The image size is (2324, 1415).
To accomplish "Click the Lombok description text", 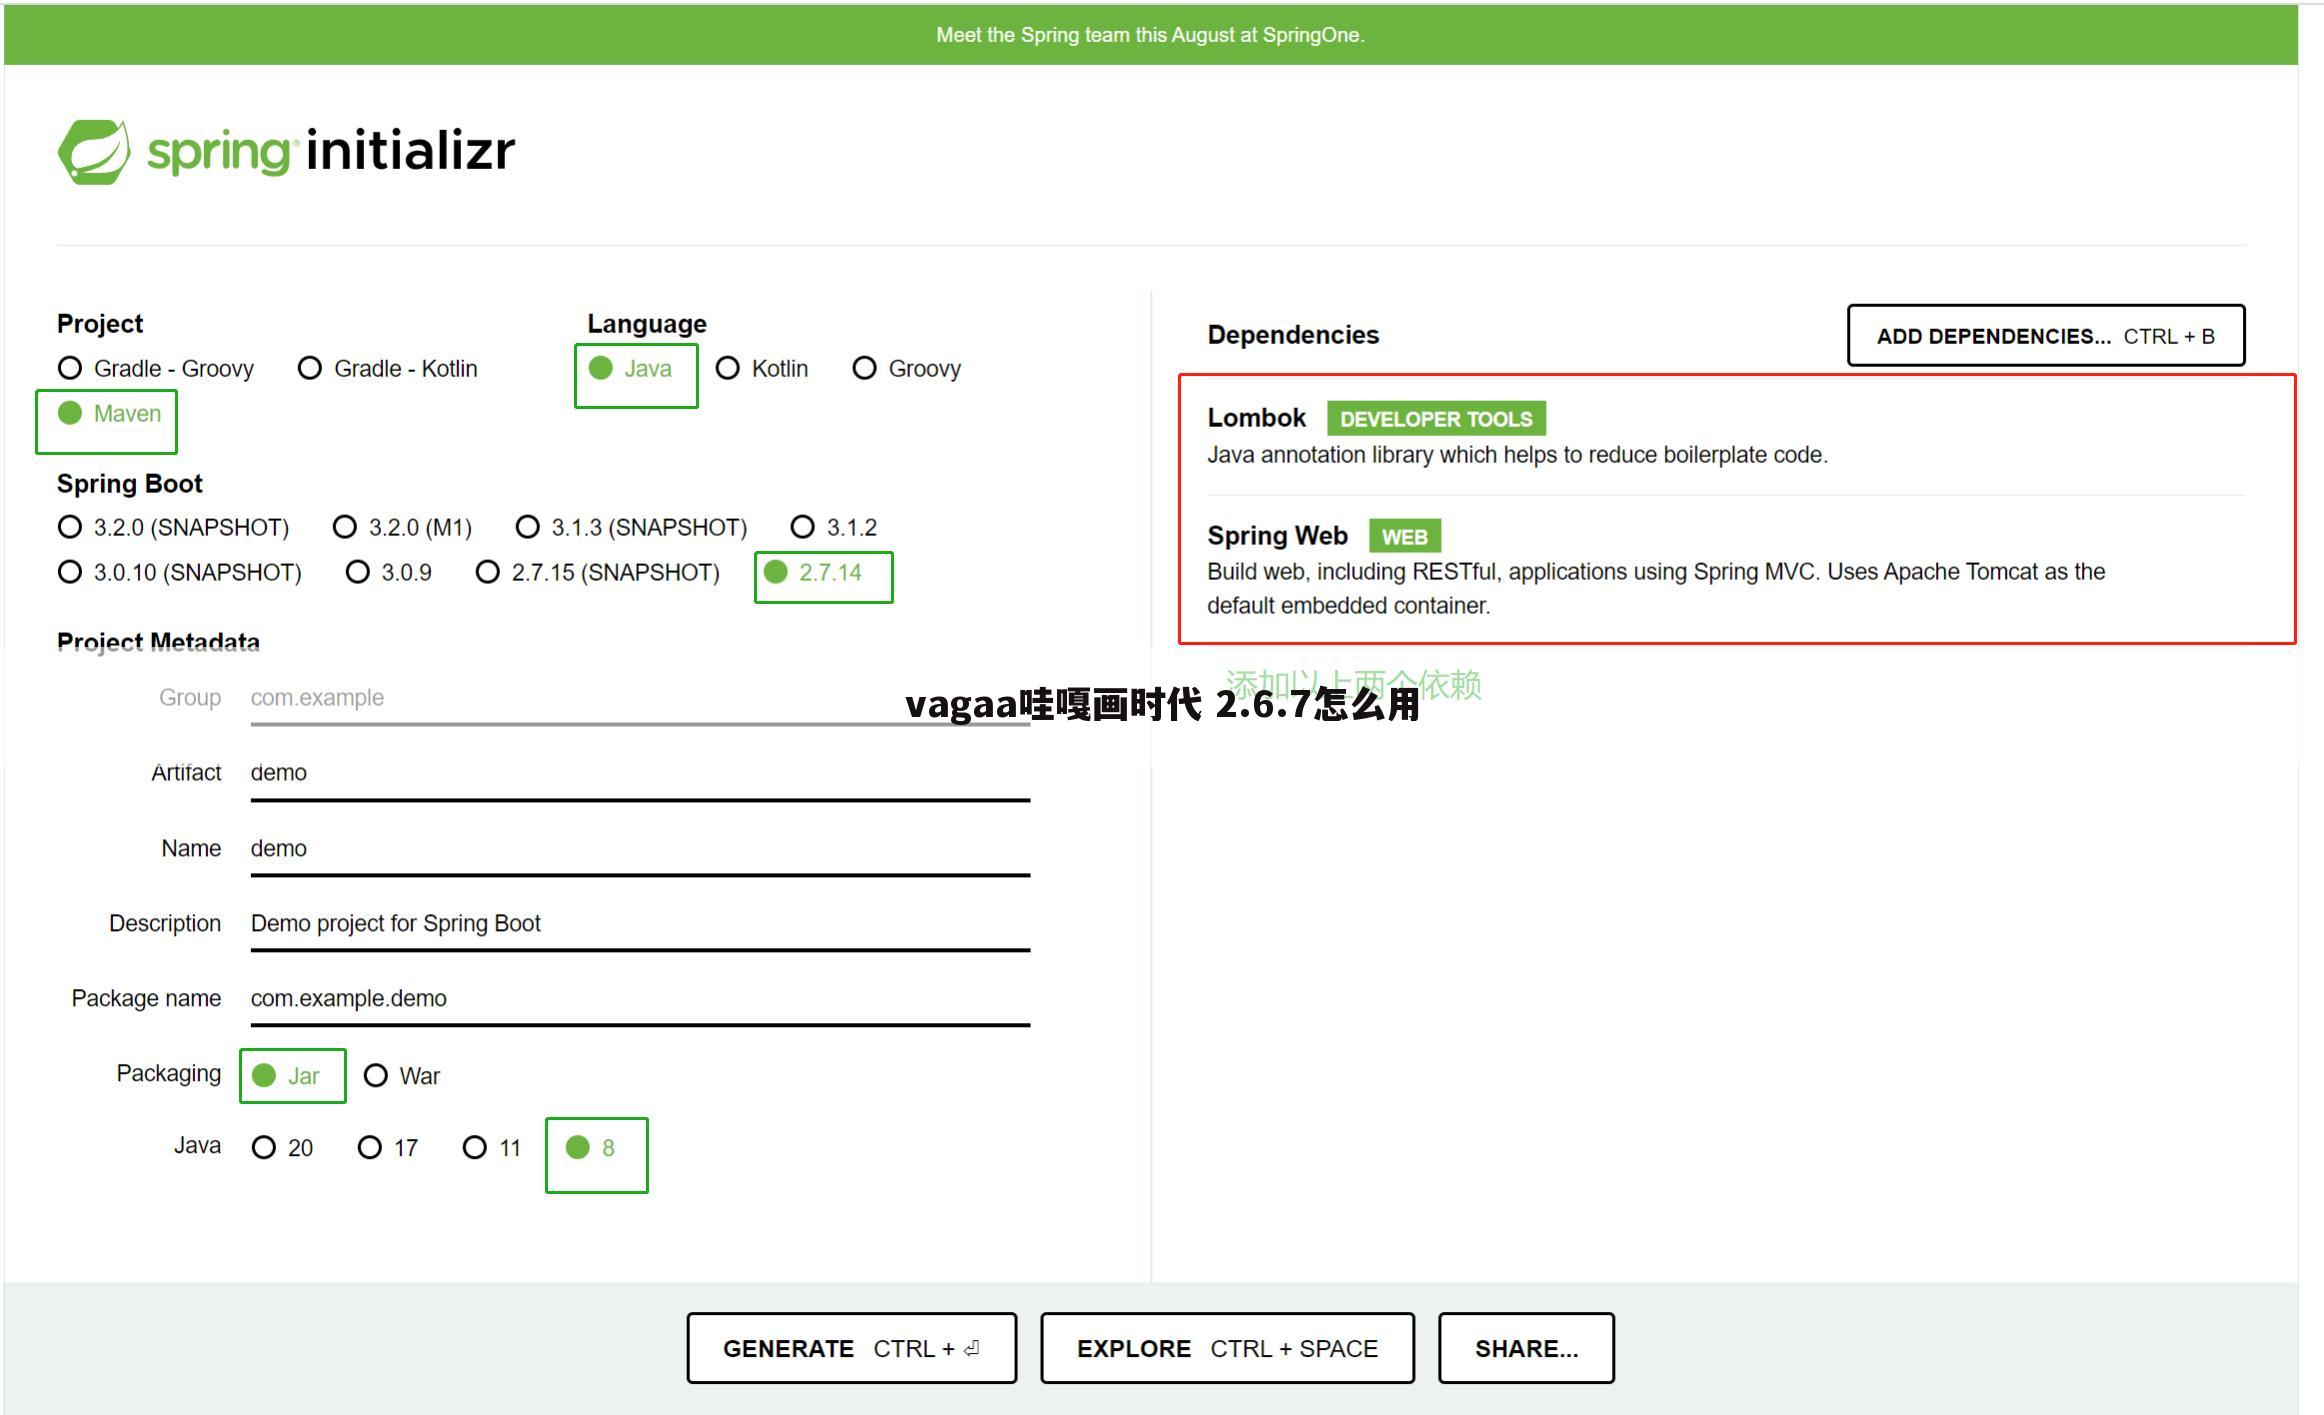I will point(1517,455).
